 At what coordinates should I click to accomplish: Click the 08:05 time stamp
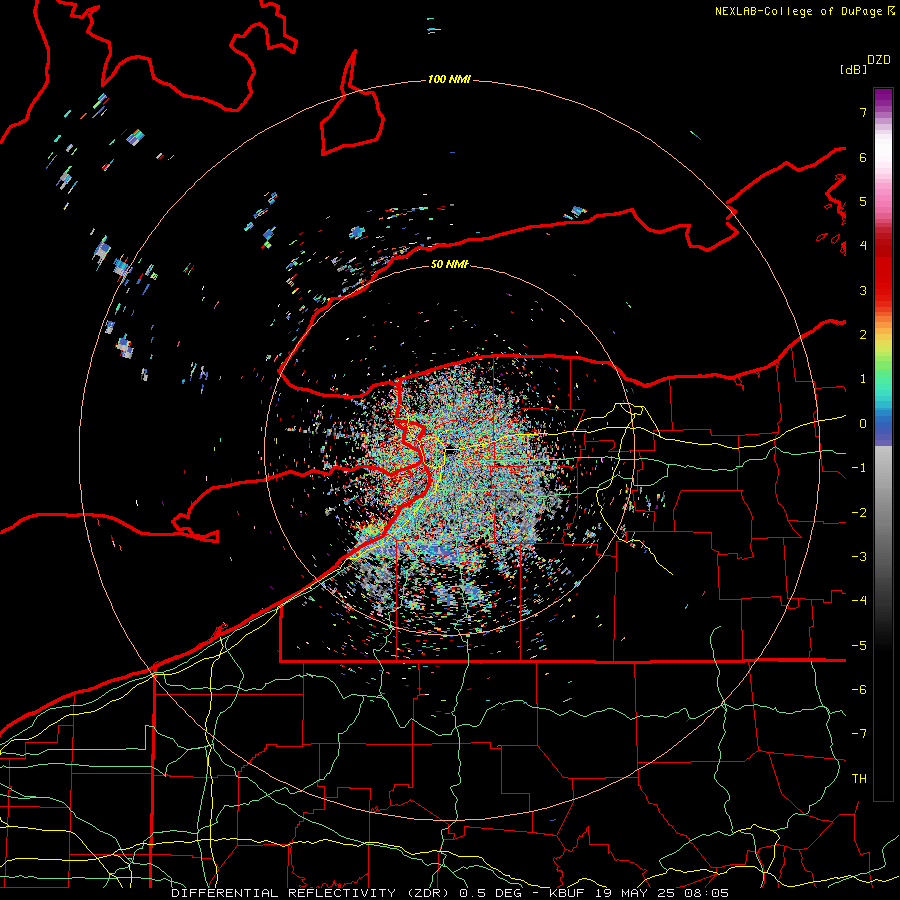[x=705, y=893]
